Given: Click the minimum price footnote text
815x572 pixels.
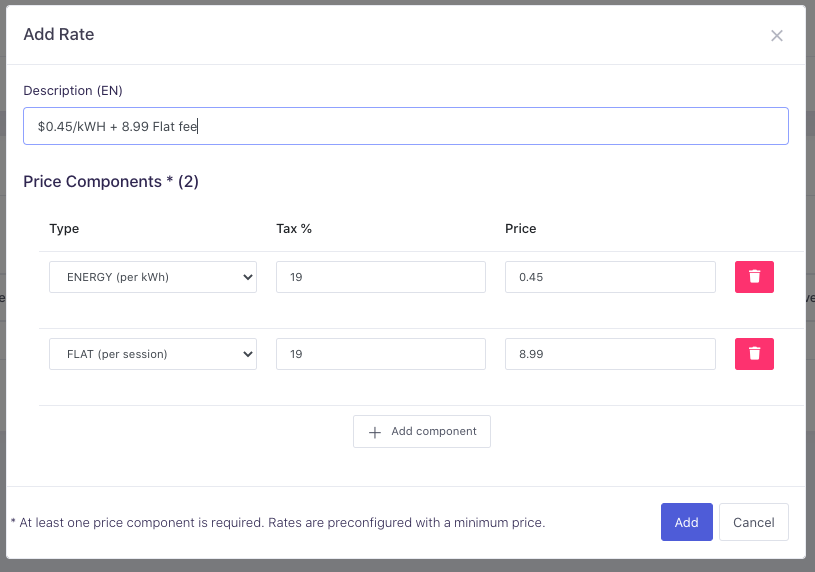Looking at the screenshot, I should click(278, 522).
